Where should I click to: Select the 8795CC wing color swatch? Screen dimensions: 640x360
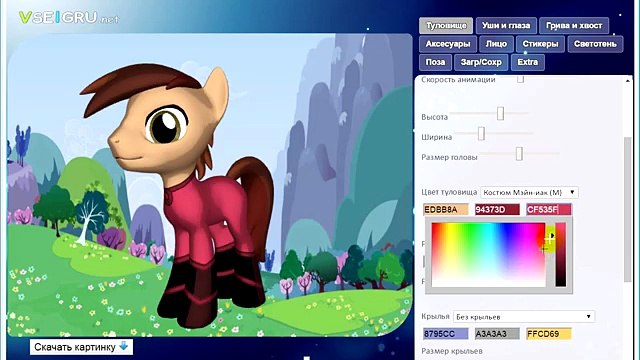[x=446, y=334]
